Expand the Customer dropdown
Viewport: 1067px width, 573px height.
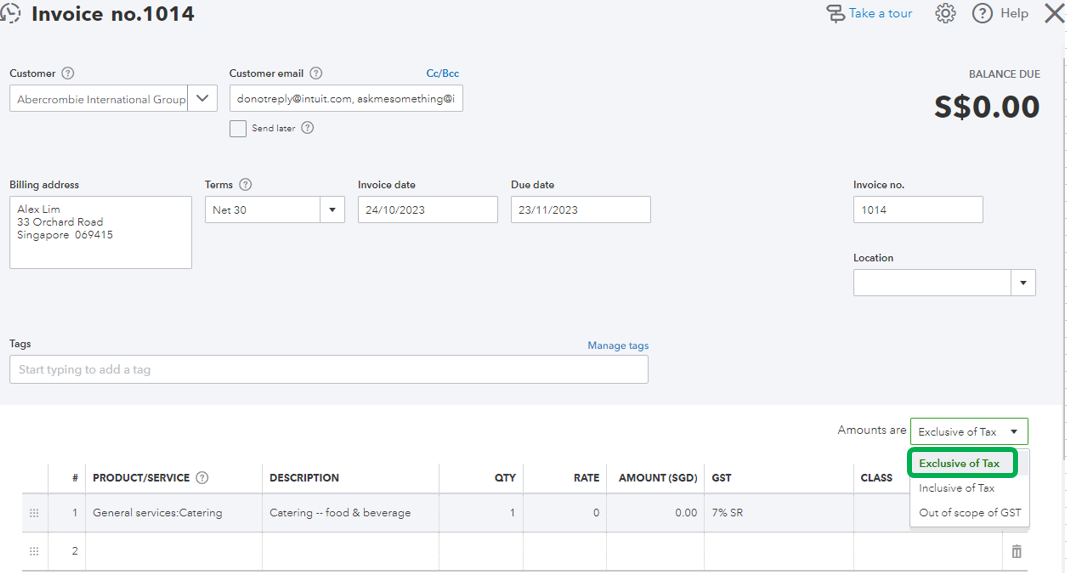(203, 99)
